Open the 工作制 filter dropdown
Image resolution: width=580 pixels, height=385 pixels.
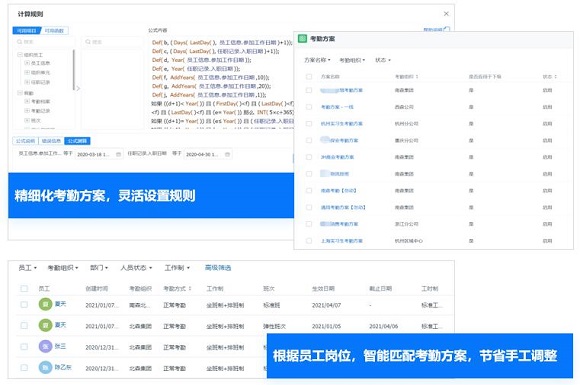point(177,268)
